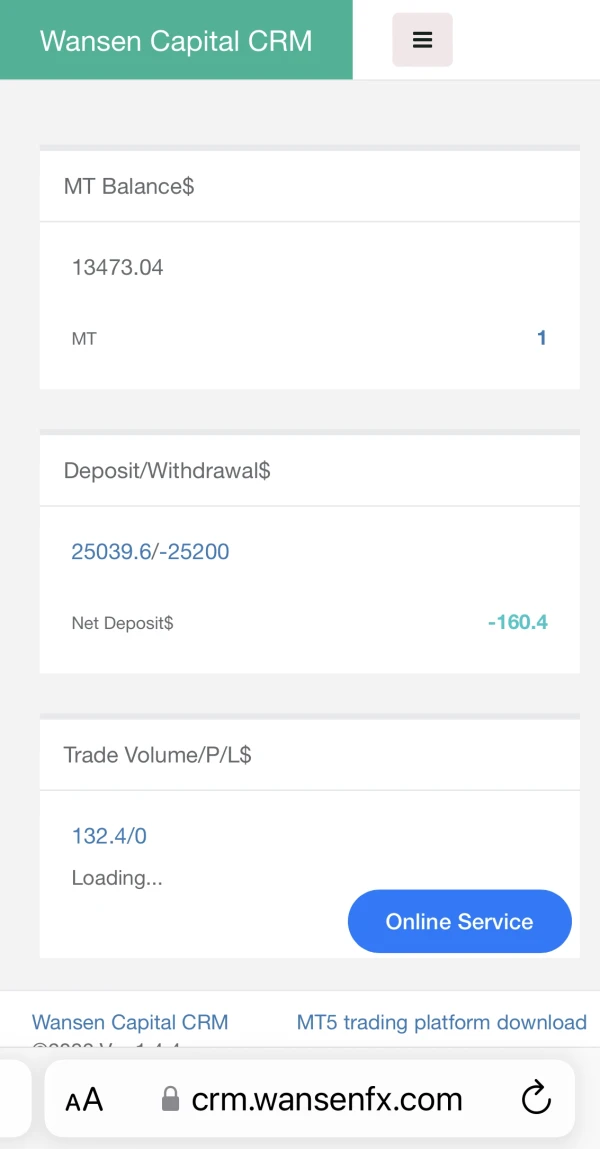Tap the crm.wansenfx.com address field
The height and width of the screenshot is (1149, 600).
click(x=326, y=1100)
